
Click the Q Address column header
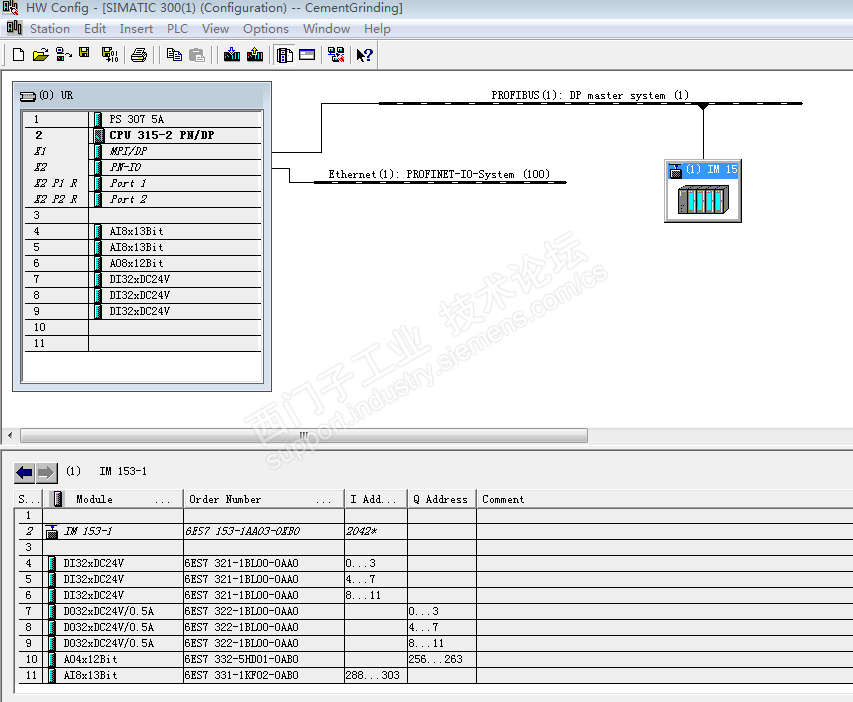[442, 499]
